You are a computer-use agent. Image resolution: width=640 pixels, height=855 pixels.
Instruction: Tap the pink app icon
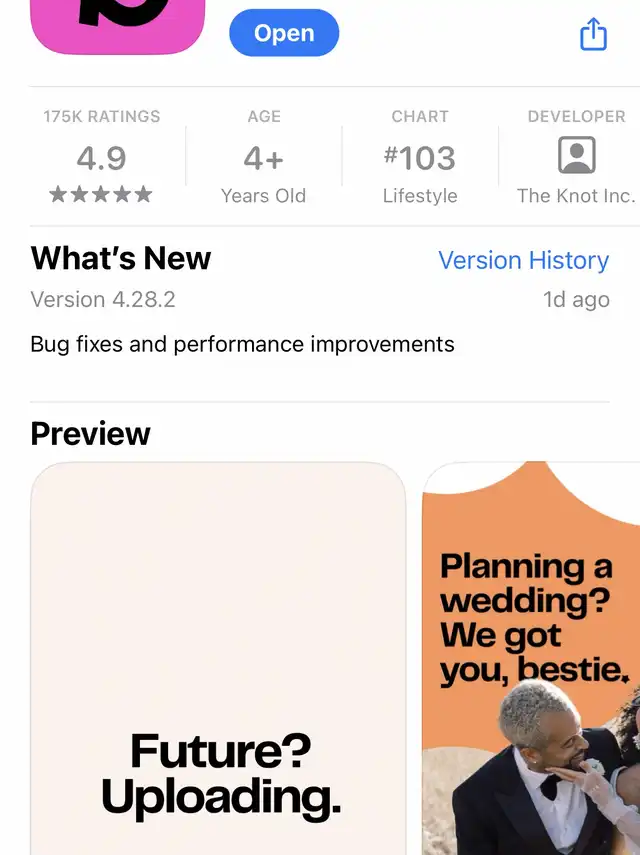[118, 27]
